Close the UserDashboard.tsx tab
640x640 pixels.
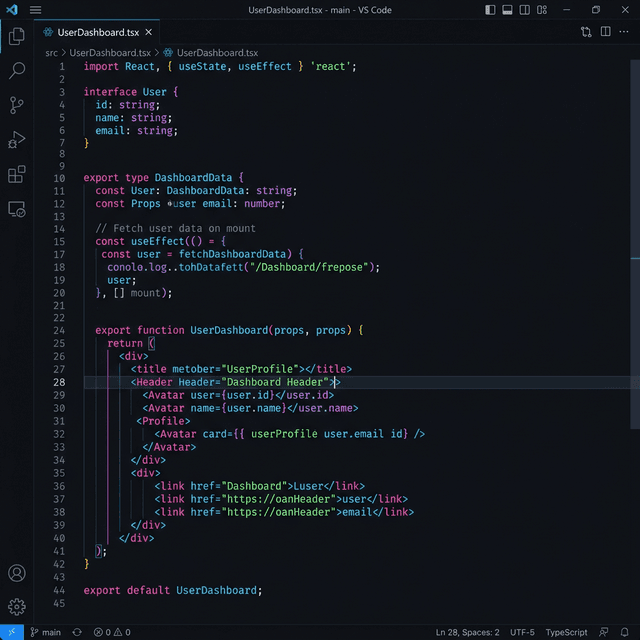[x=149, y=32]
